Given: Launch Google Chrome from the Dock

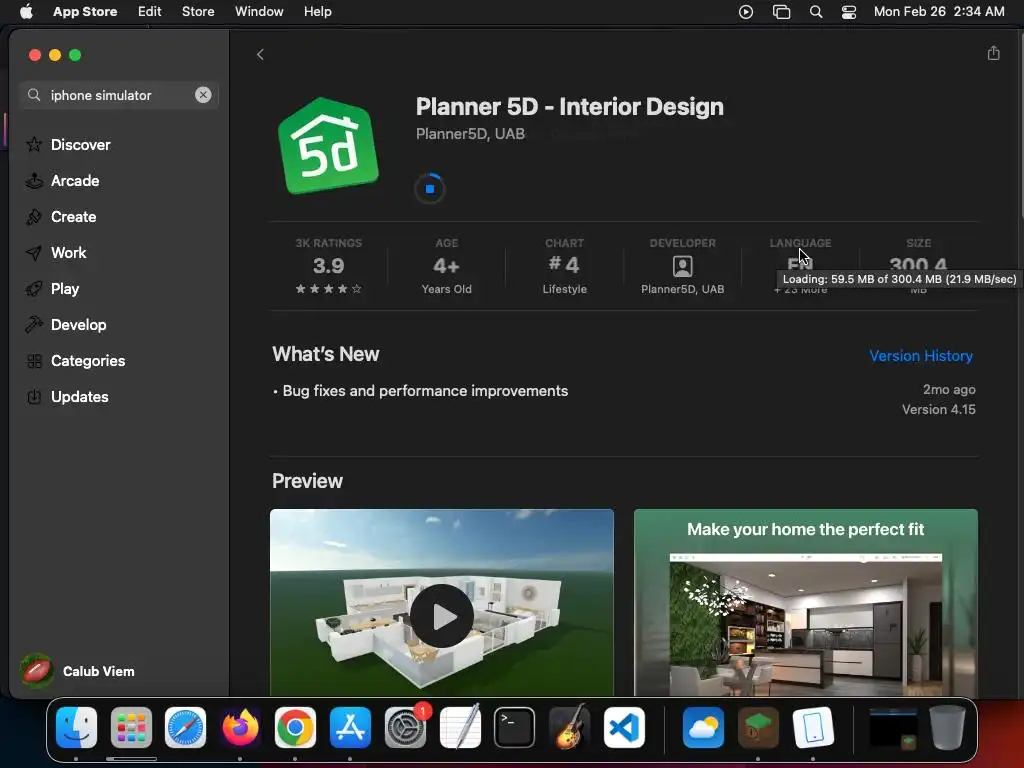Looking at the screenshot, I should point(295,727).
